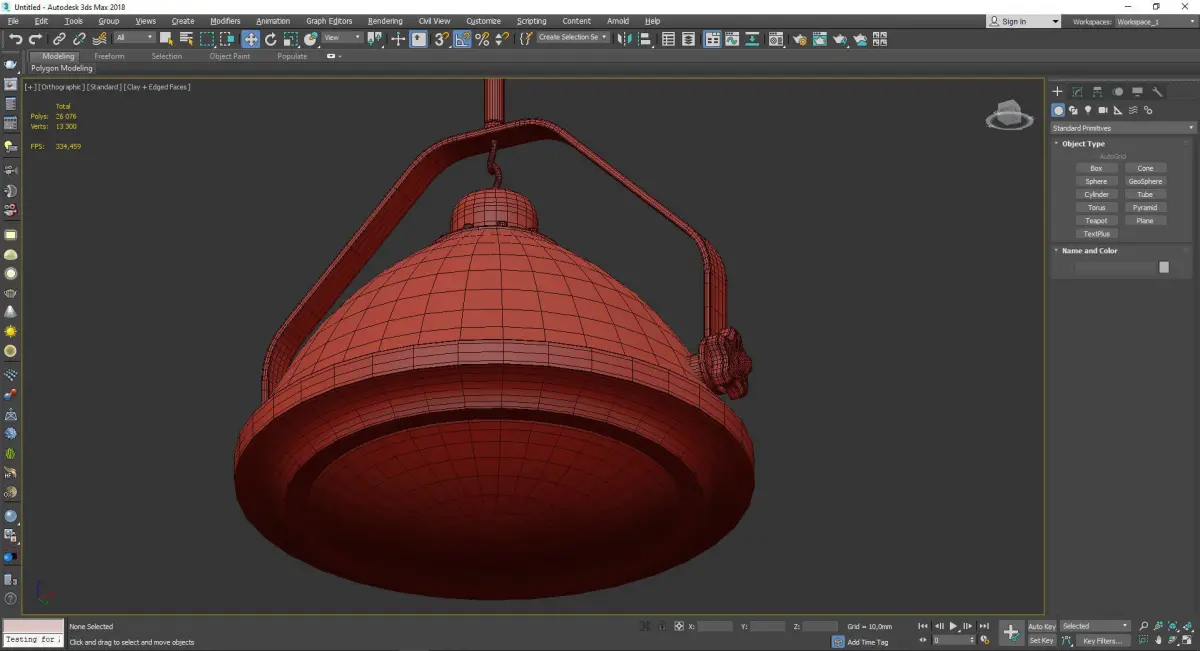Open the Utilities wrench panel tab
The height and width of the screenshot is (651, 1200).
coord(1157,92)
